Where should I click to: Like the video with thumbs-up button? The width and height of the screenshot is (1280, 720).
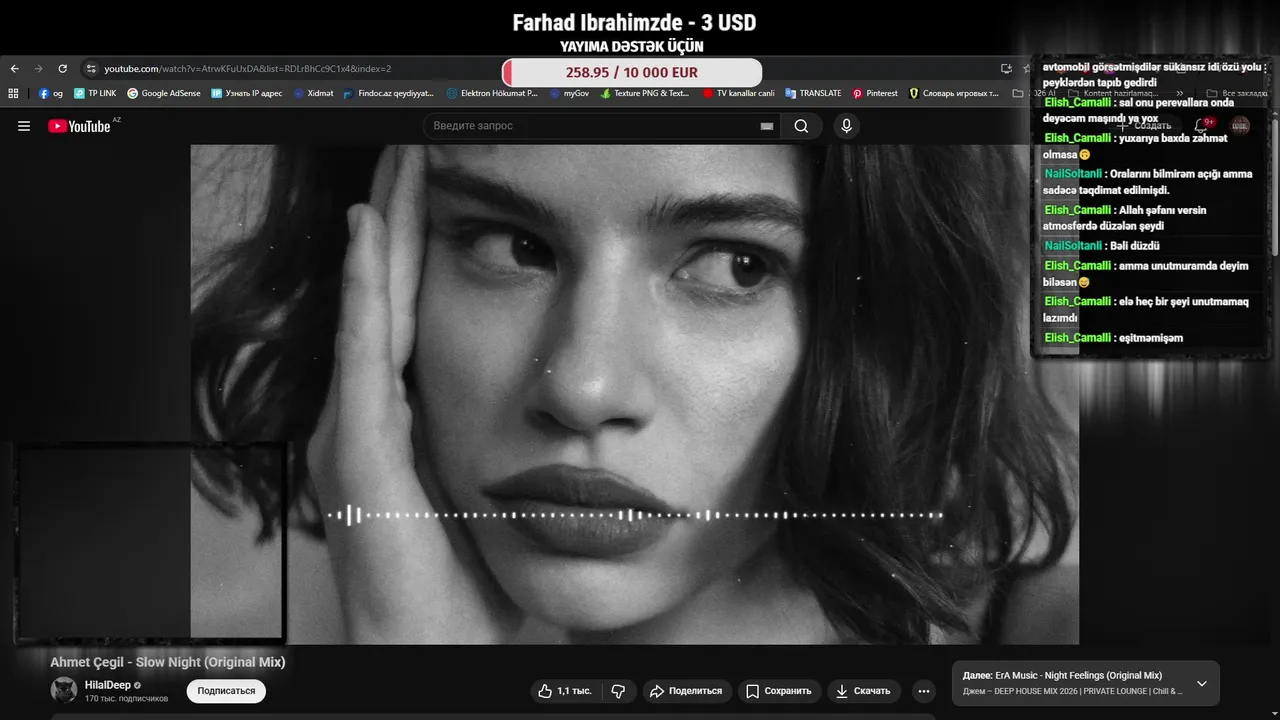point(565,691)
